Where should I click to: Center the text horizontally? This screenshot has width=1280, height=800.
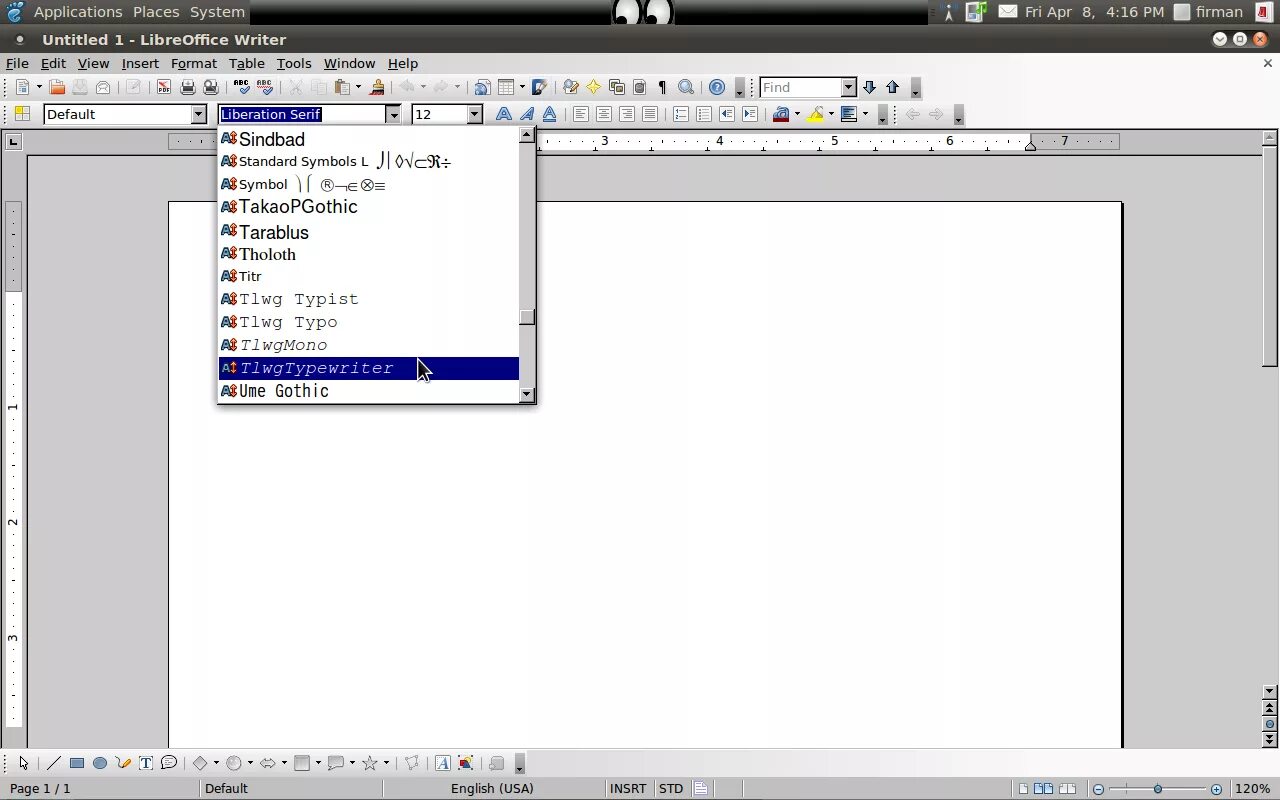[604, 114]
